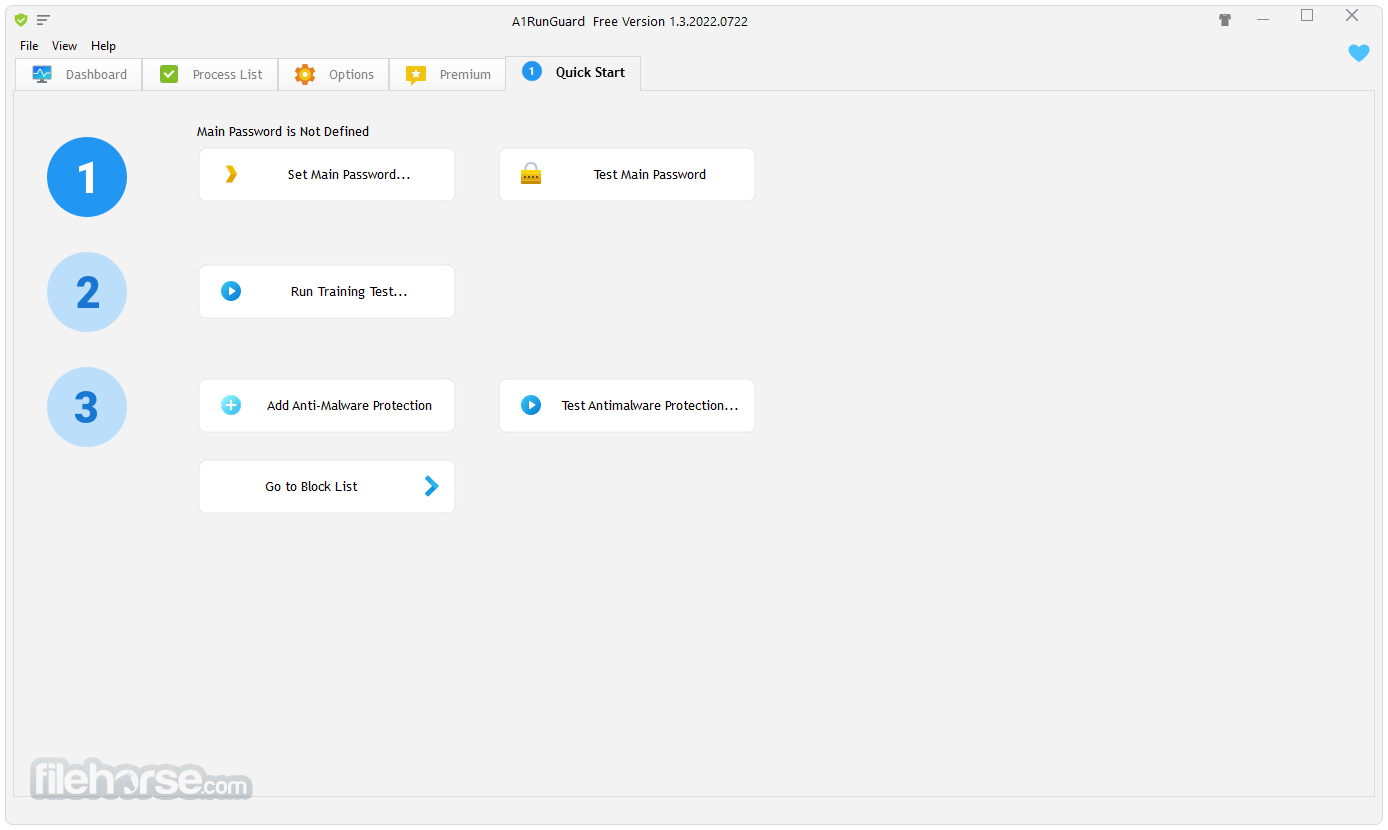Maximize the A1RunGuard window
This screenshot has height=830, width=1388.
tap(1307, 16)
